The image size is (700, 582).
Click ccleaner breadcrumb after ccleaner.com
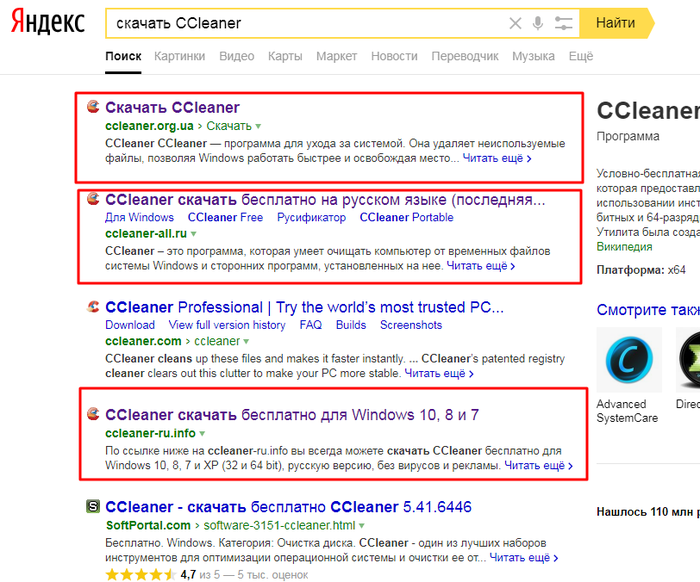(217, 341)
